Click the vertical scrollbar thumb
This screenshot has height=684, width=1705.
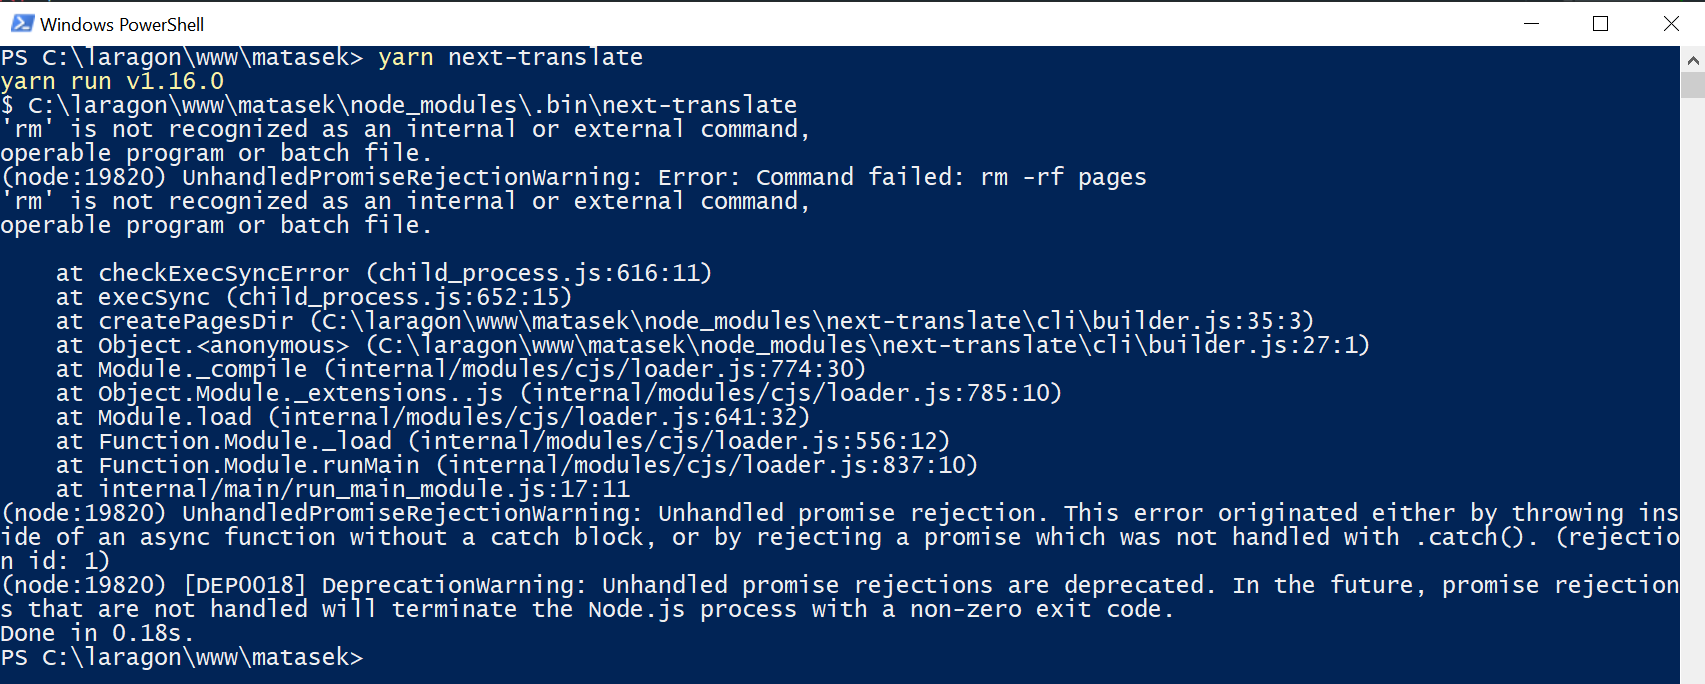click(x=1692, y=85)
